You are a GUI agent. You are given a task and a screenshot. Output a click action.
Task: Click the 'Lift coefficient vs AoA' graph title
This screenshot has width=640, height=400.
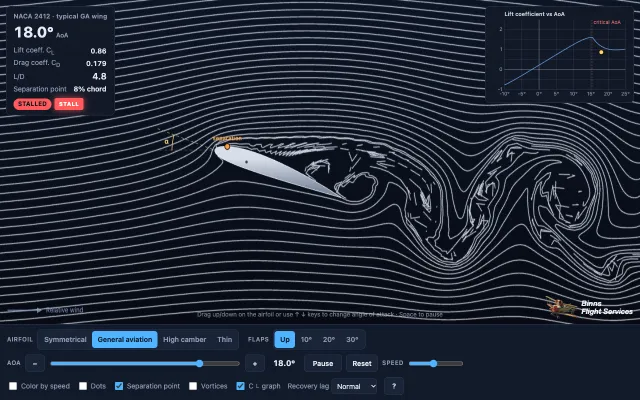coord(535,14)
